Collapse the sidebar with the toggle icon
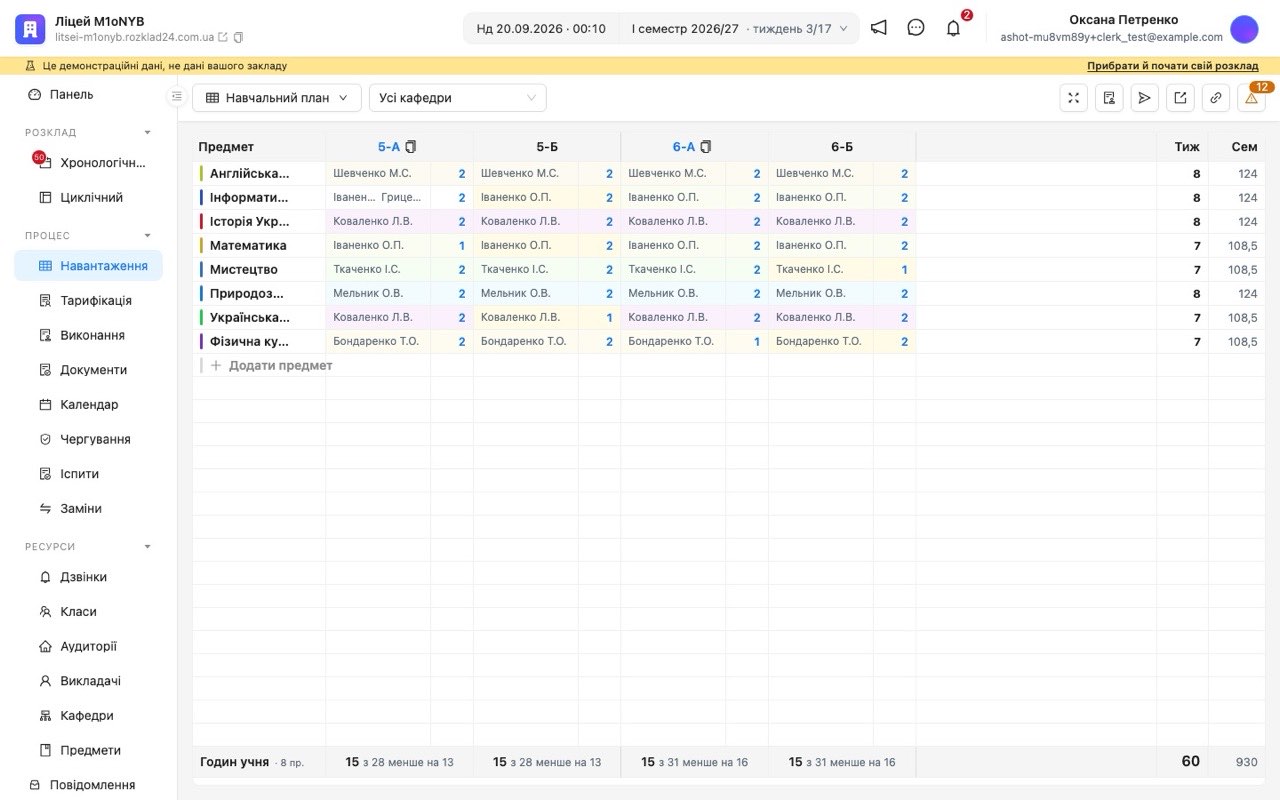This screenshot has width=1280, height=800. 177,96
